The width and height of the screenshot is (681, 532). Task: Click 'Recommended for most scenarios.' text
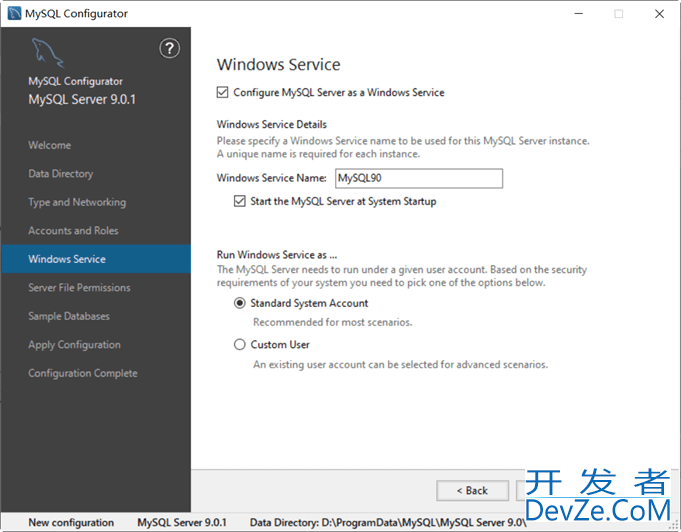[x=333, y=322]
